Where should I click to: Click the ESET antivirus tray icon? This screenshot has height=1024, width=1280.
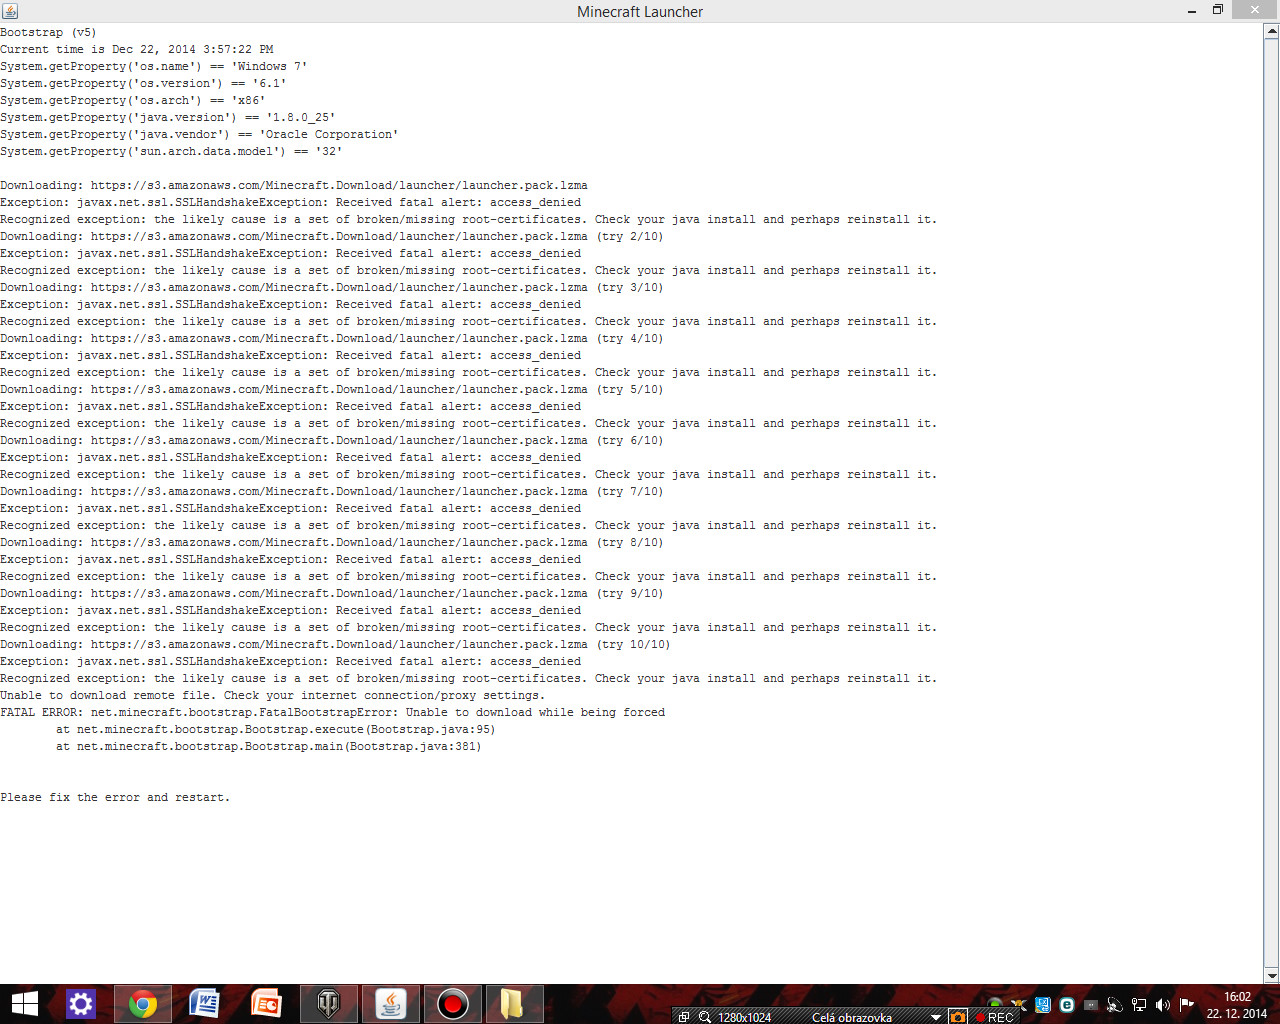[1067, 1005]
